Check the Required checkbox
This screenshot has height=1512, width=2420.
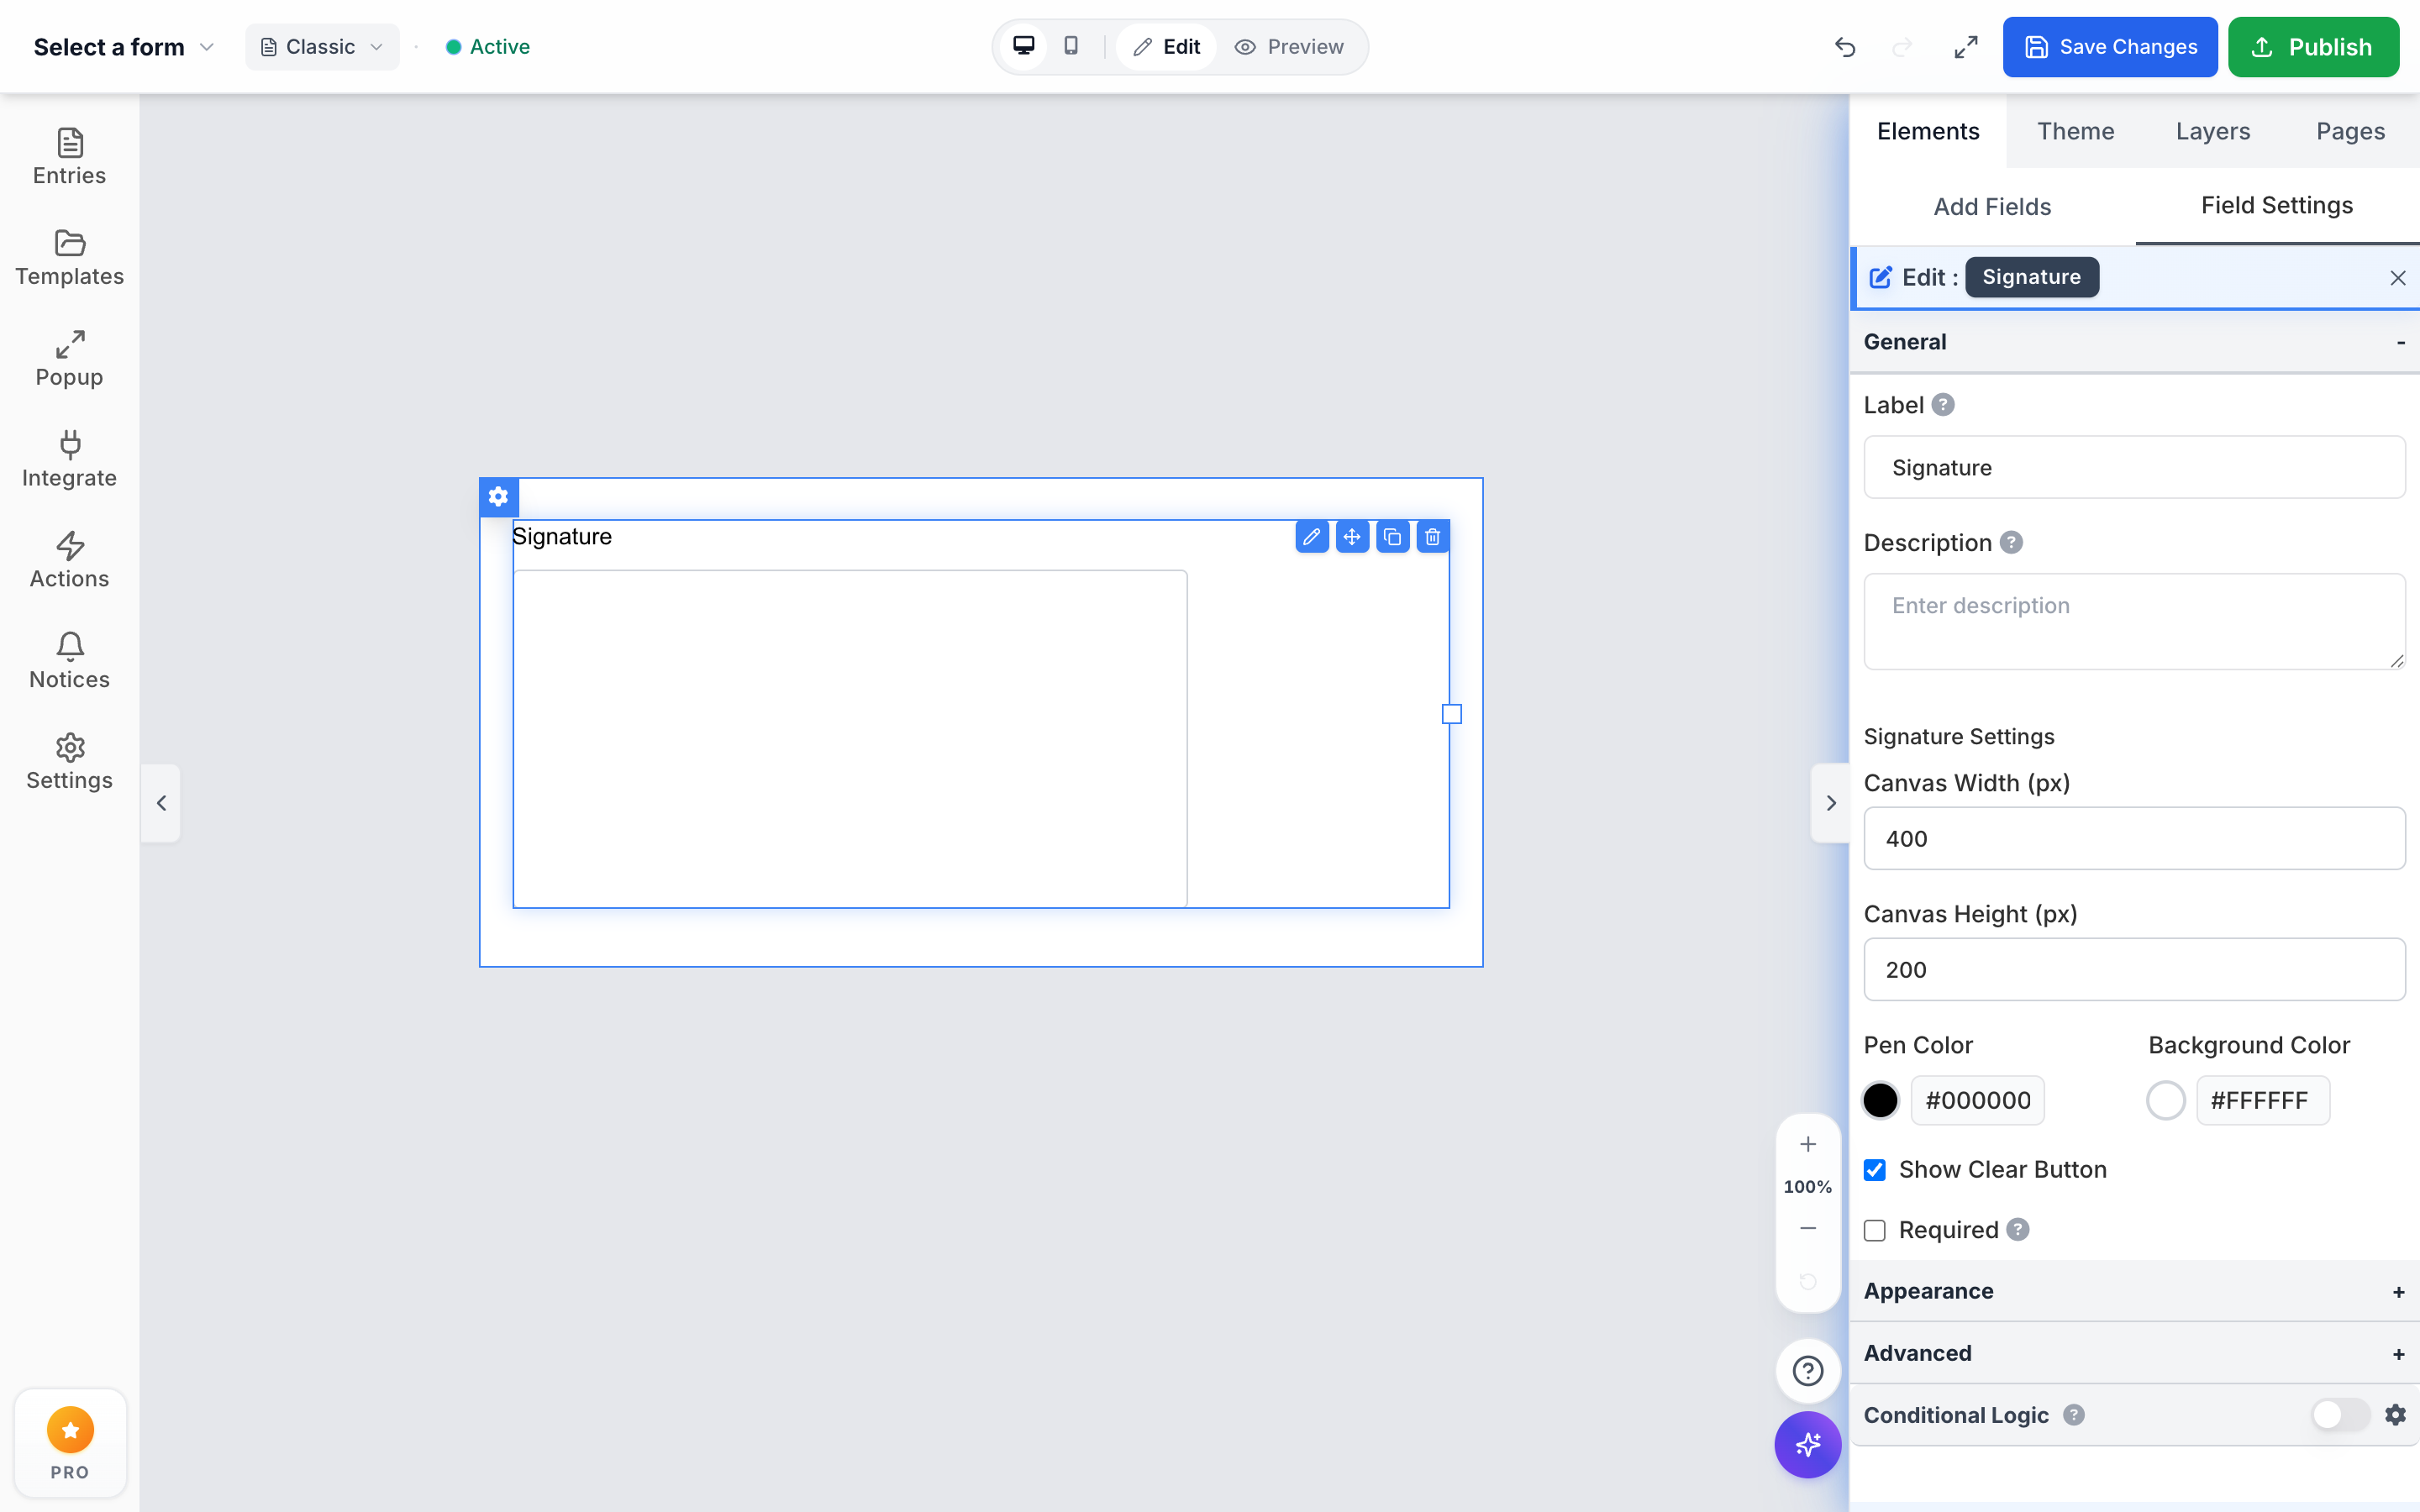pyautogui.click(x=1875, y=1230)
